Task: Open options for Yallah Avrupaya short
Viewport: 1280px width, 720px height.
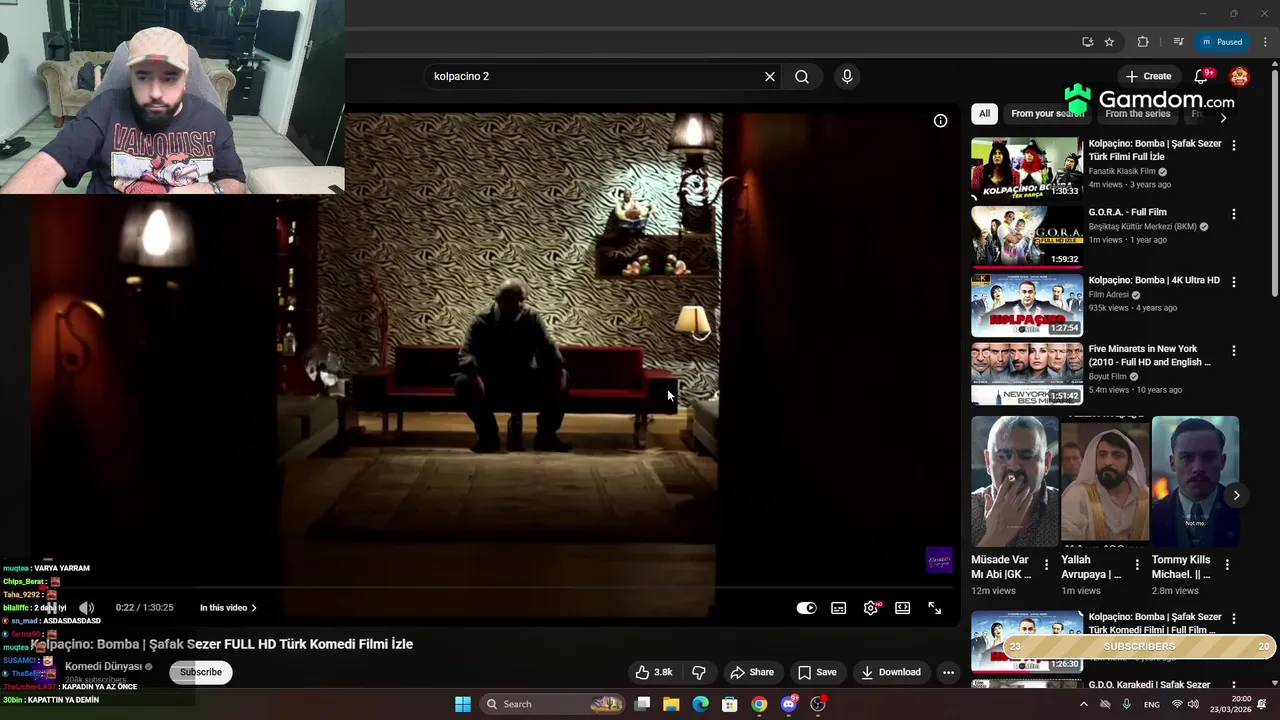Action: [x=1137, y=565]
